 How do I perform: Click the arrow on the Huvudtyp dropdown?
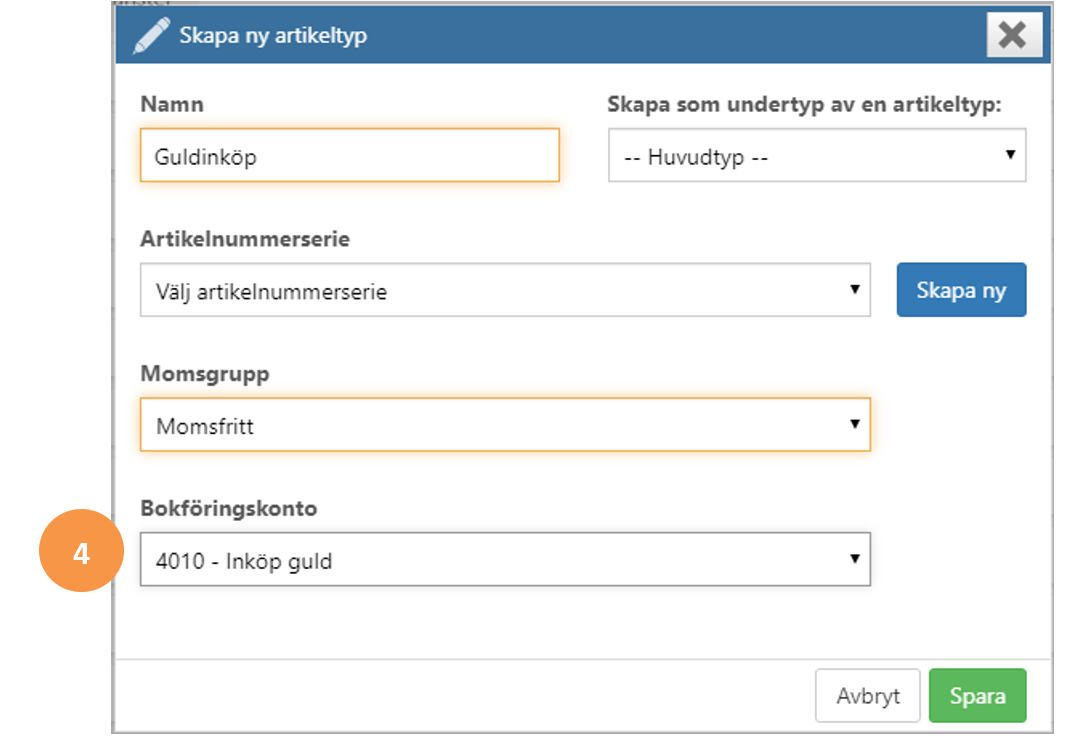coord(1010,155)
